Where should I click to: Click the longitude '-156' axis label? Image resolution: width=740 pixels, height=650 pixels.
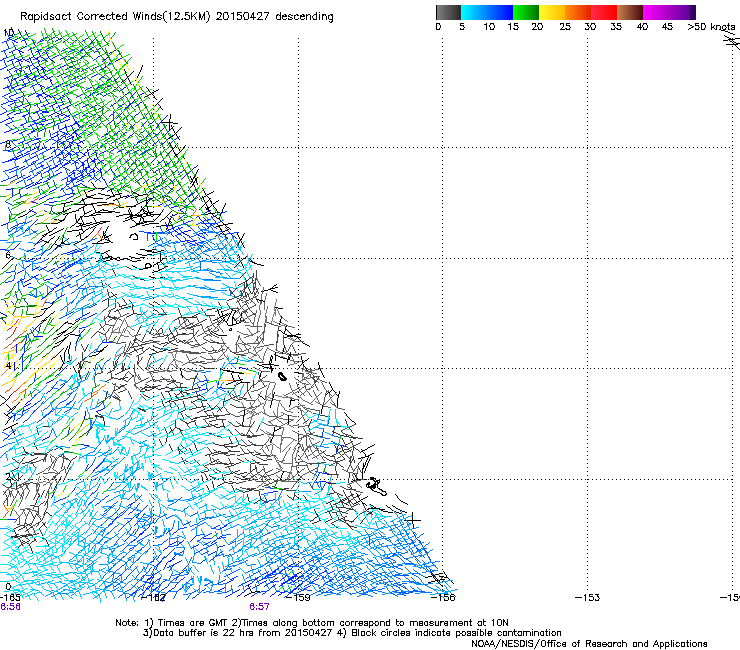click(x=443, y=598)
